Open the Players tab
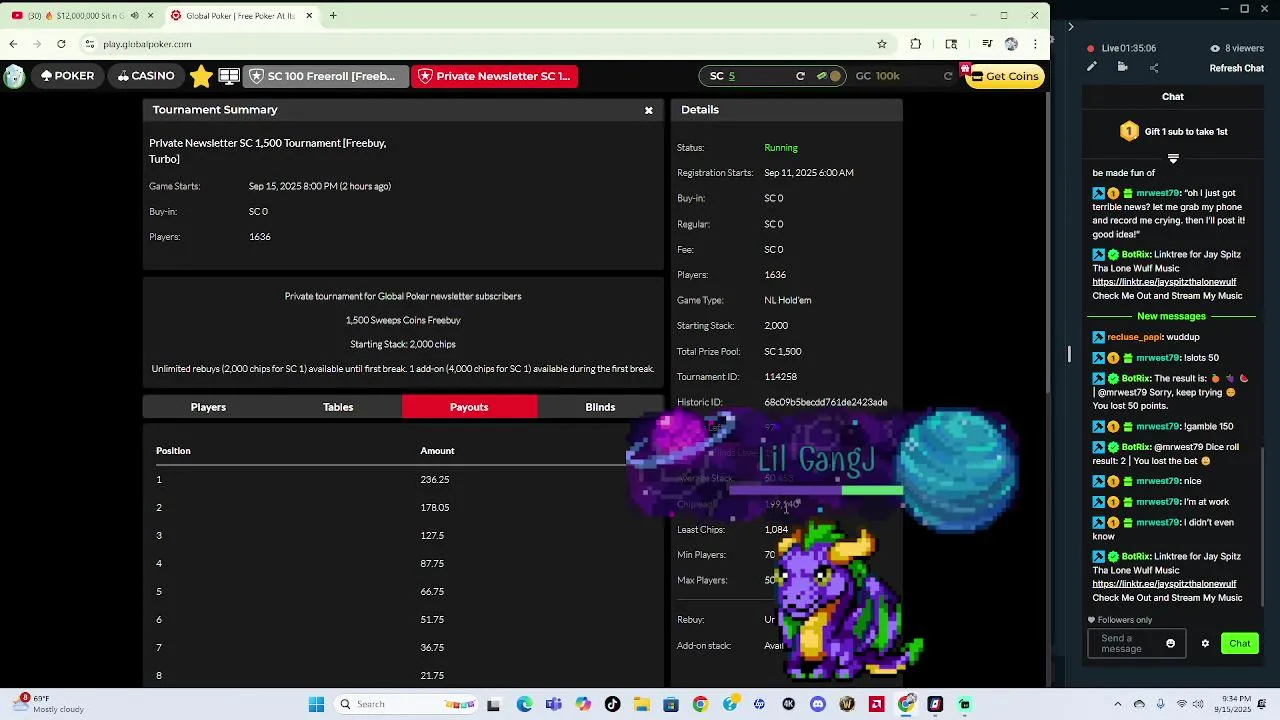1280x720 pixels. [x=208, y=407]
